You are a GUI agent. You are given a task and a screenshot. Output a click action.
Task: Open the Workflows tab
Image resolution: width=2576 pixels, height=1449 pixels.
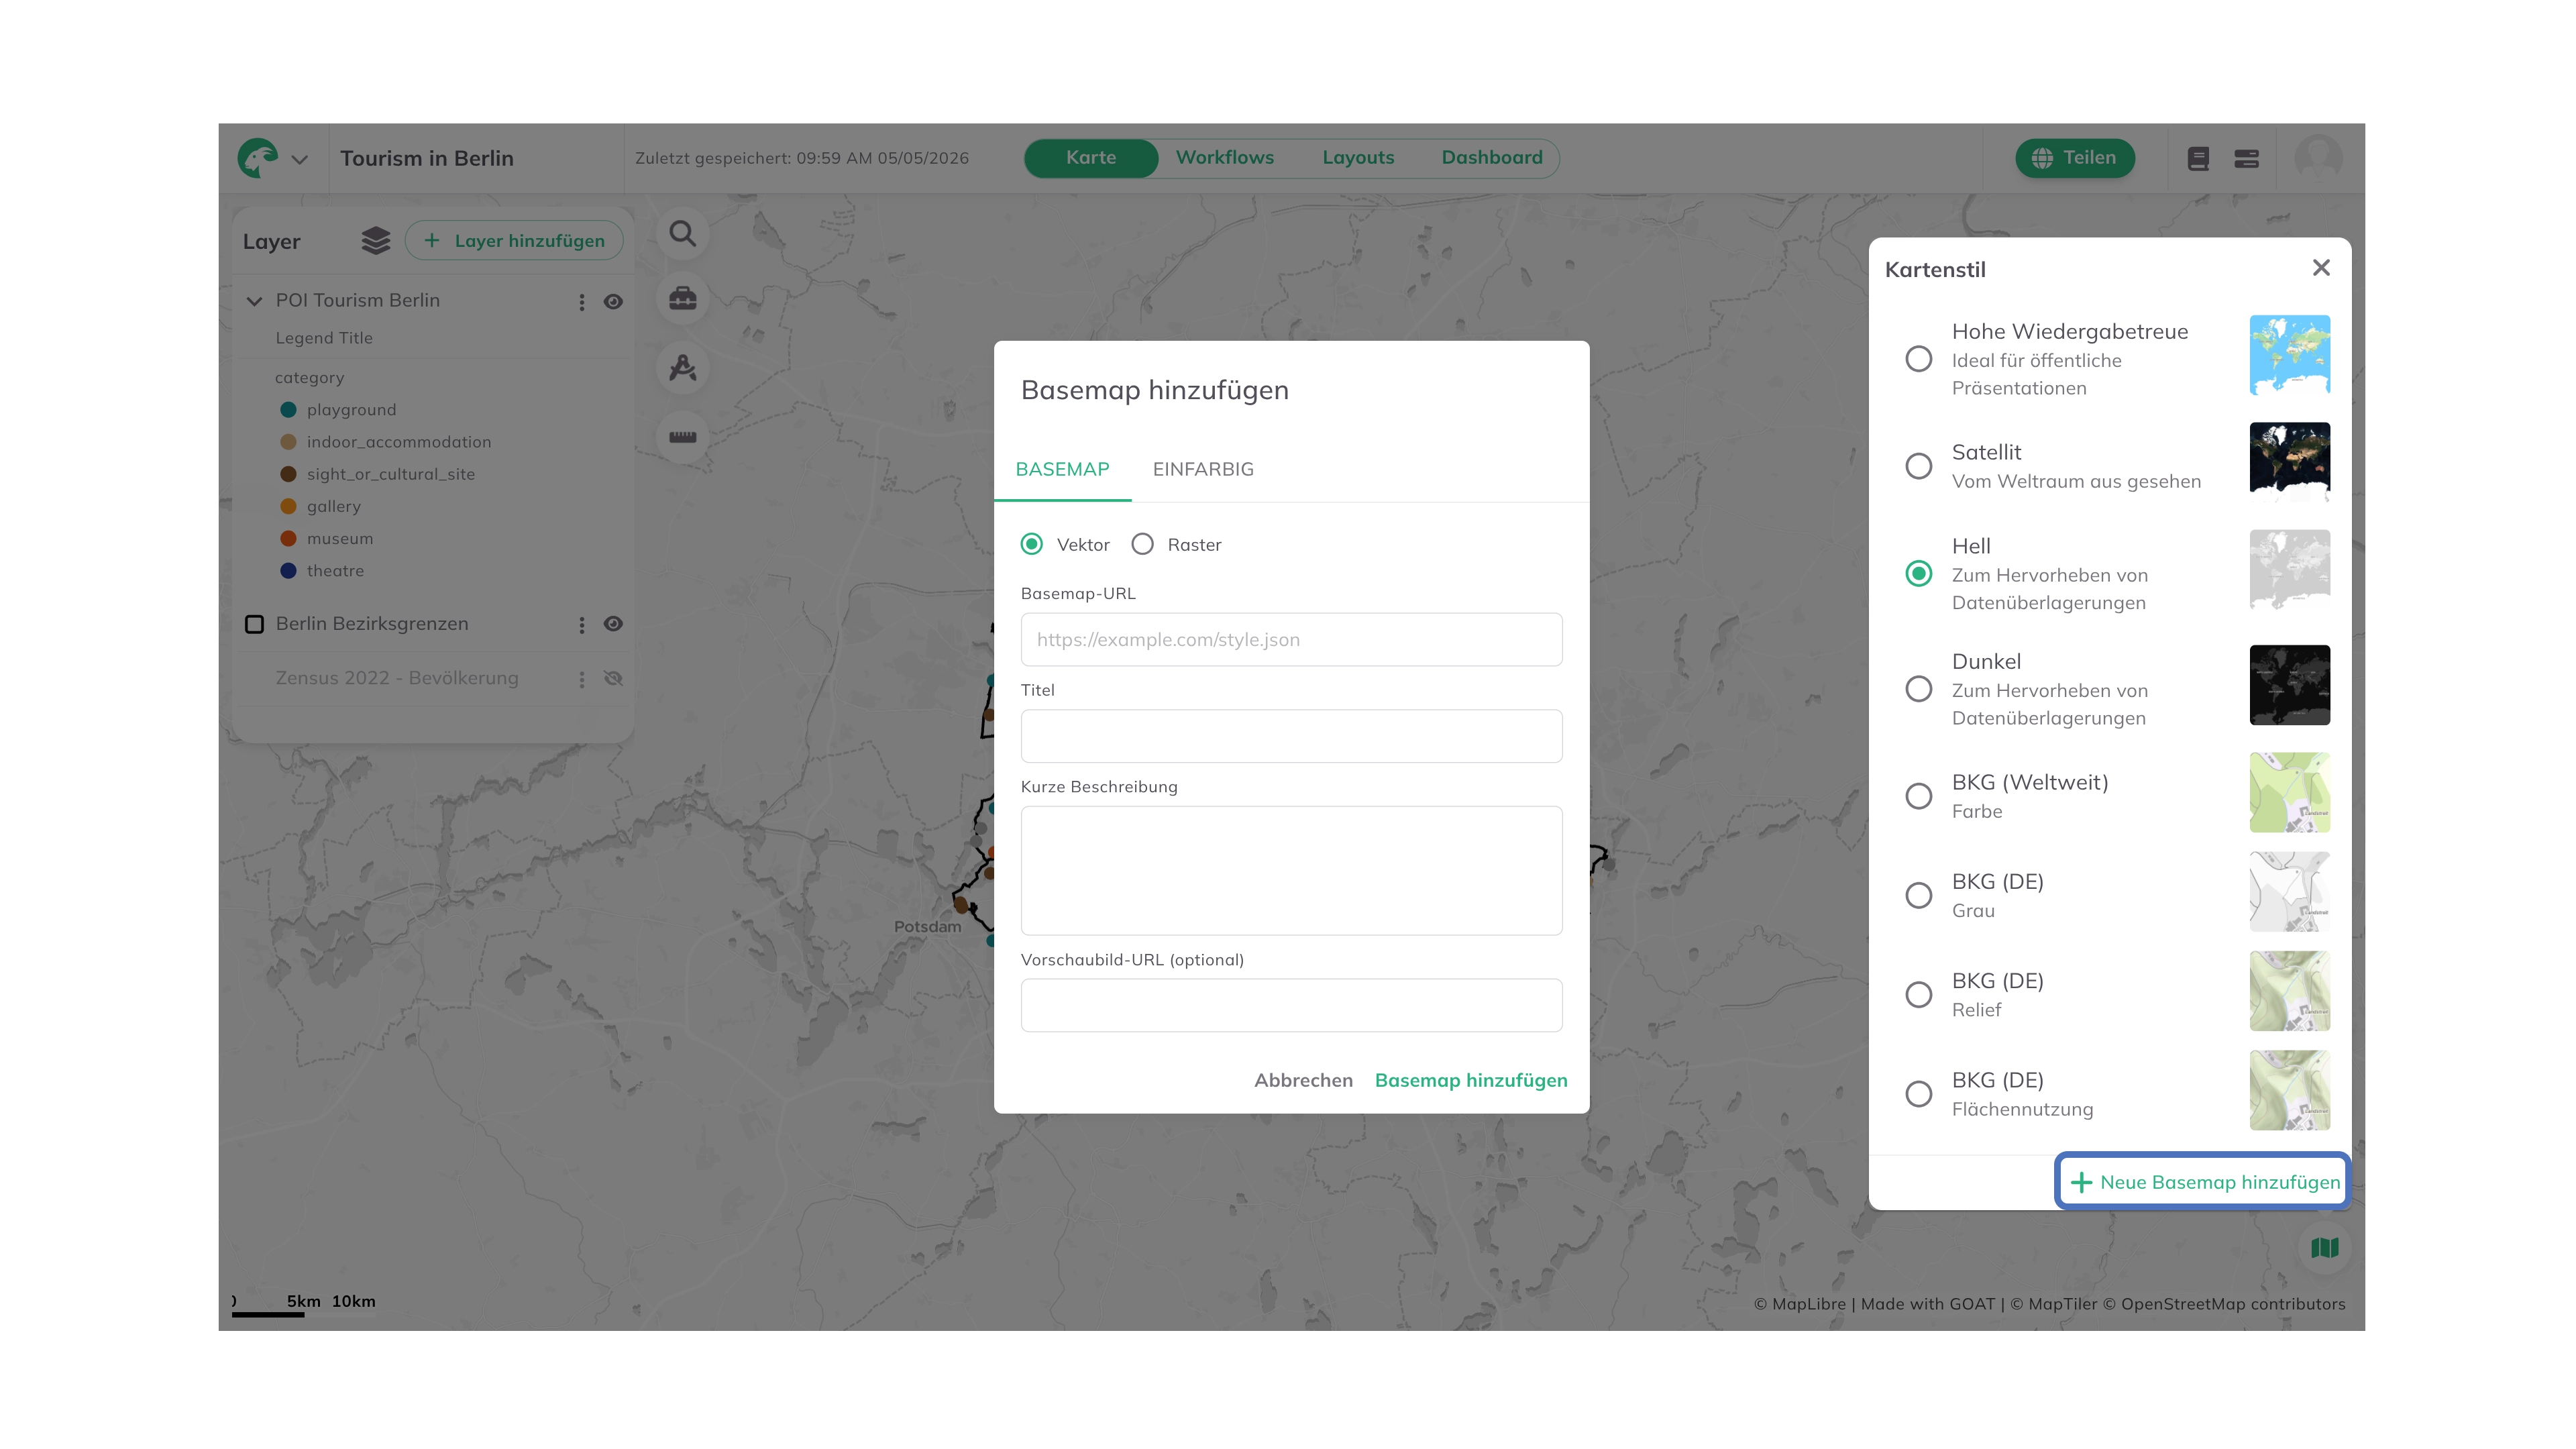pos(1224,158)
